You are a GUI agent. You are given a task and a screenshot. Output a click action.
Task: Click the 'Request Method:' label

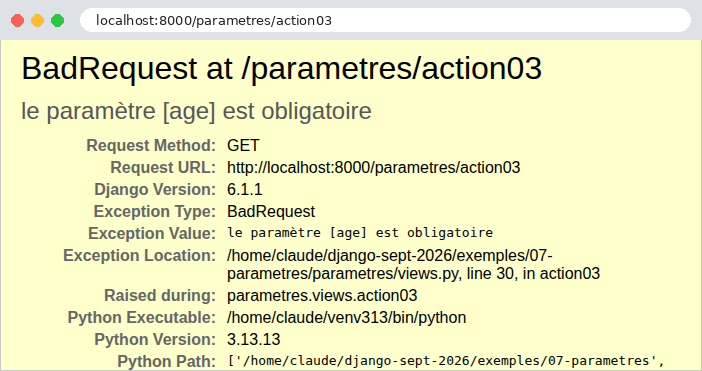click(x=151, y=145)
